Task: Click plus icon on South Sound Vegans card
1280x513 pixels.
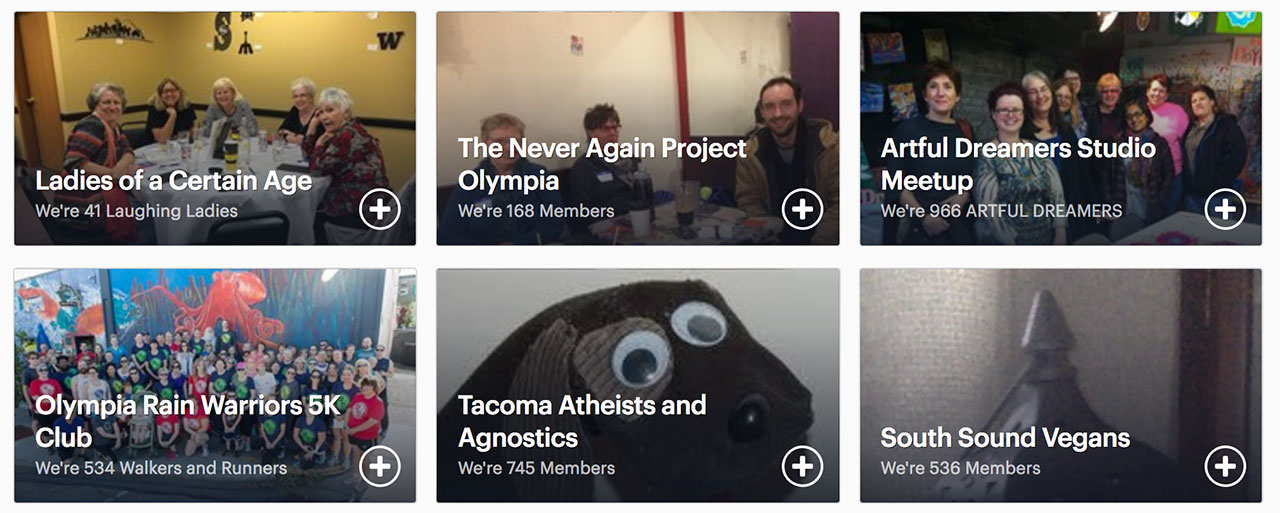Action: 1225,466
